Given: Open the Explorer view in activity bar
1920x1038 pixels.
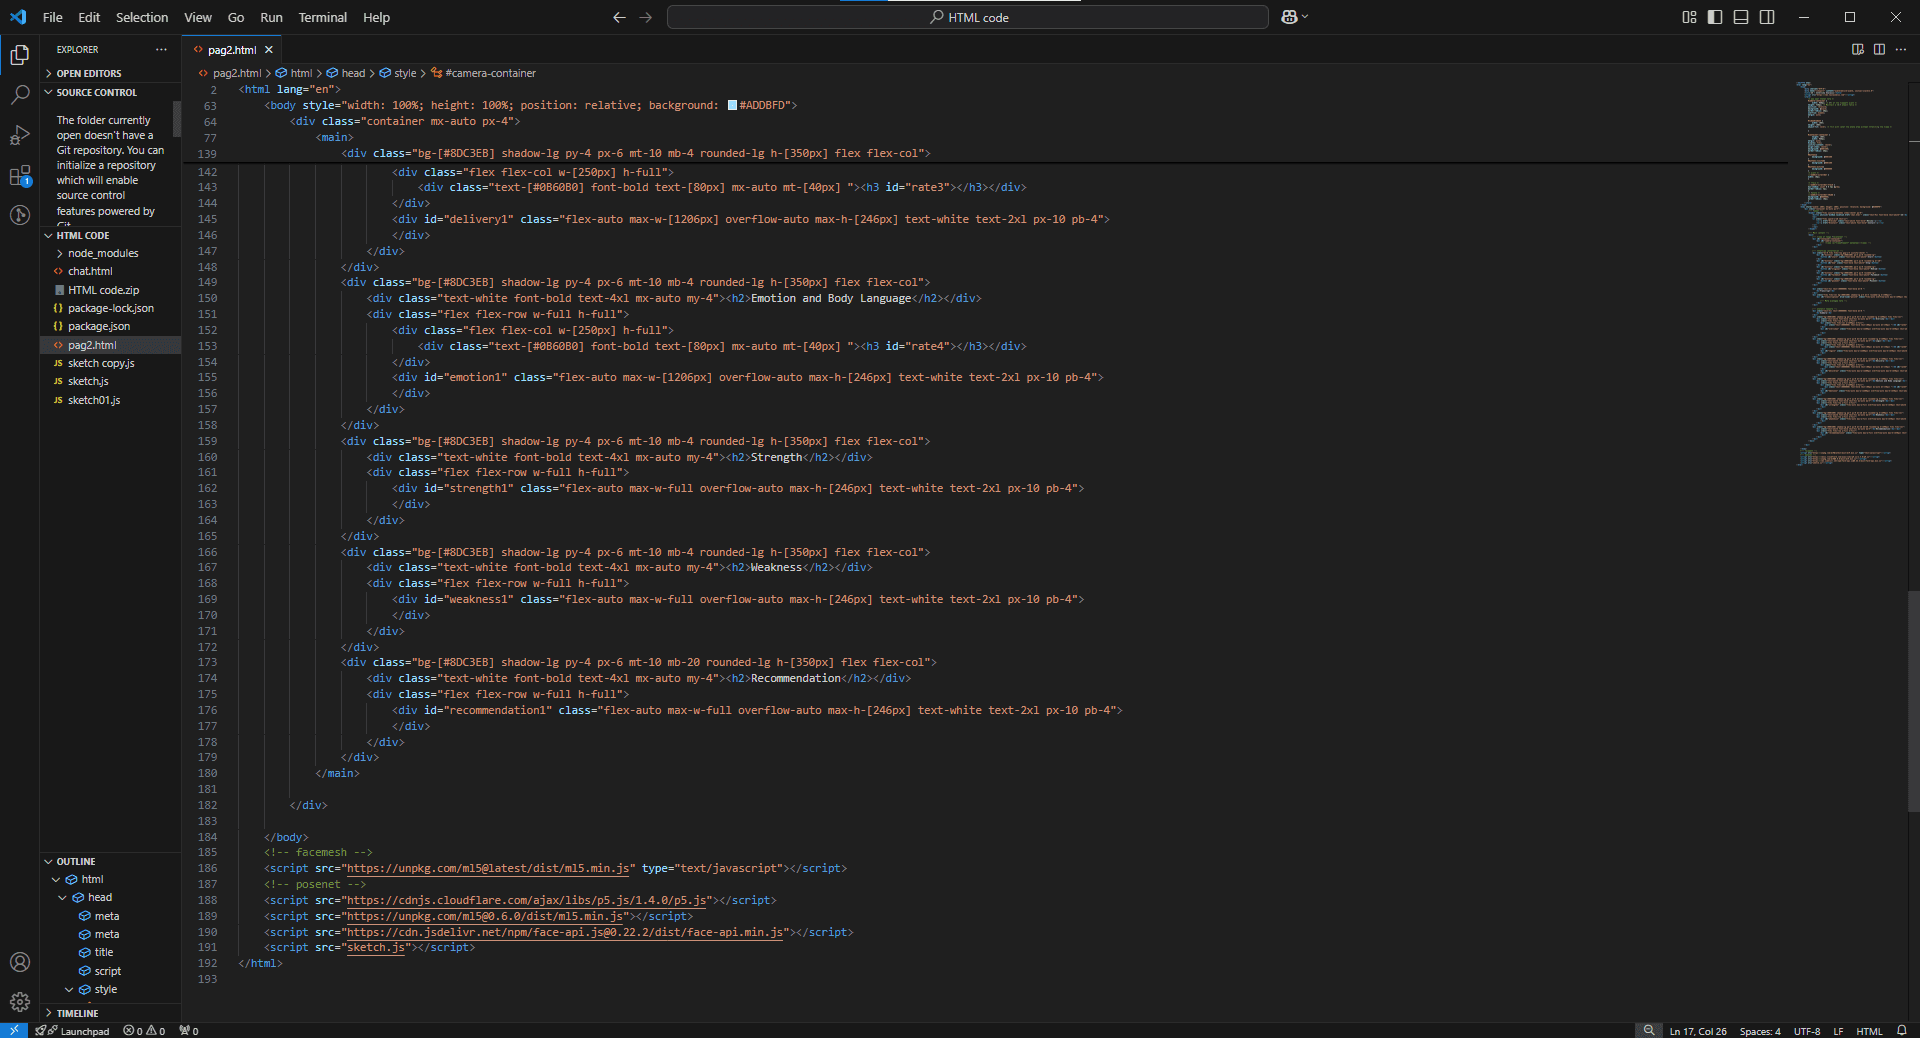Looking at the screenshot, I should point(19,55).
